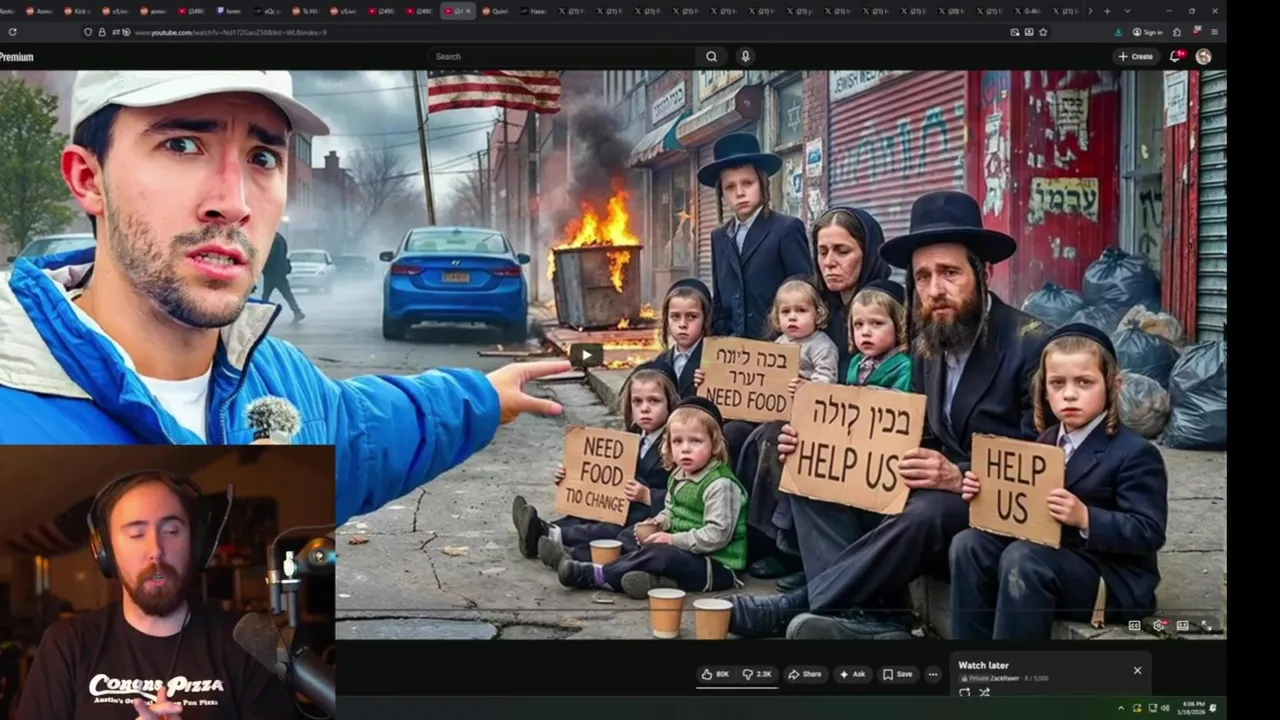The width and height of the screenshot is (1280, 720).
Task: Click the tracking protection shield icon
Action: [x=88, y=32]
